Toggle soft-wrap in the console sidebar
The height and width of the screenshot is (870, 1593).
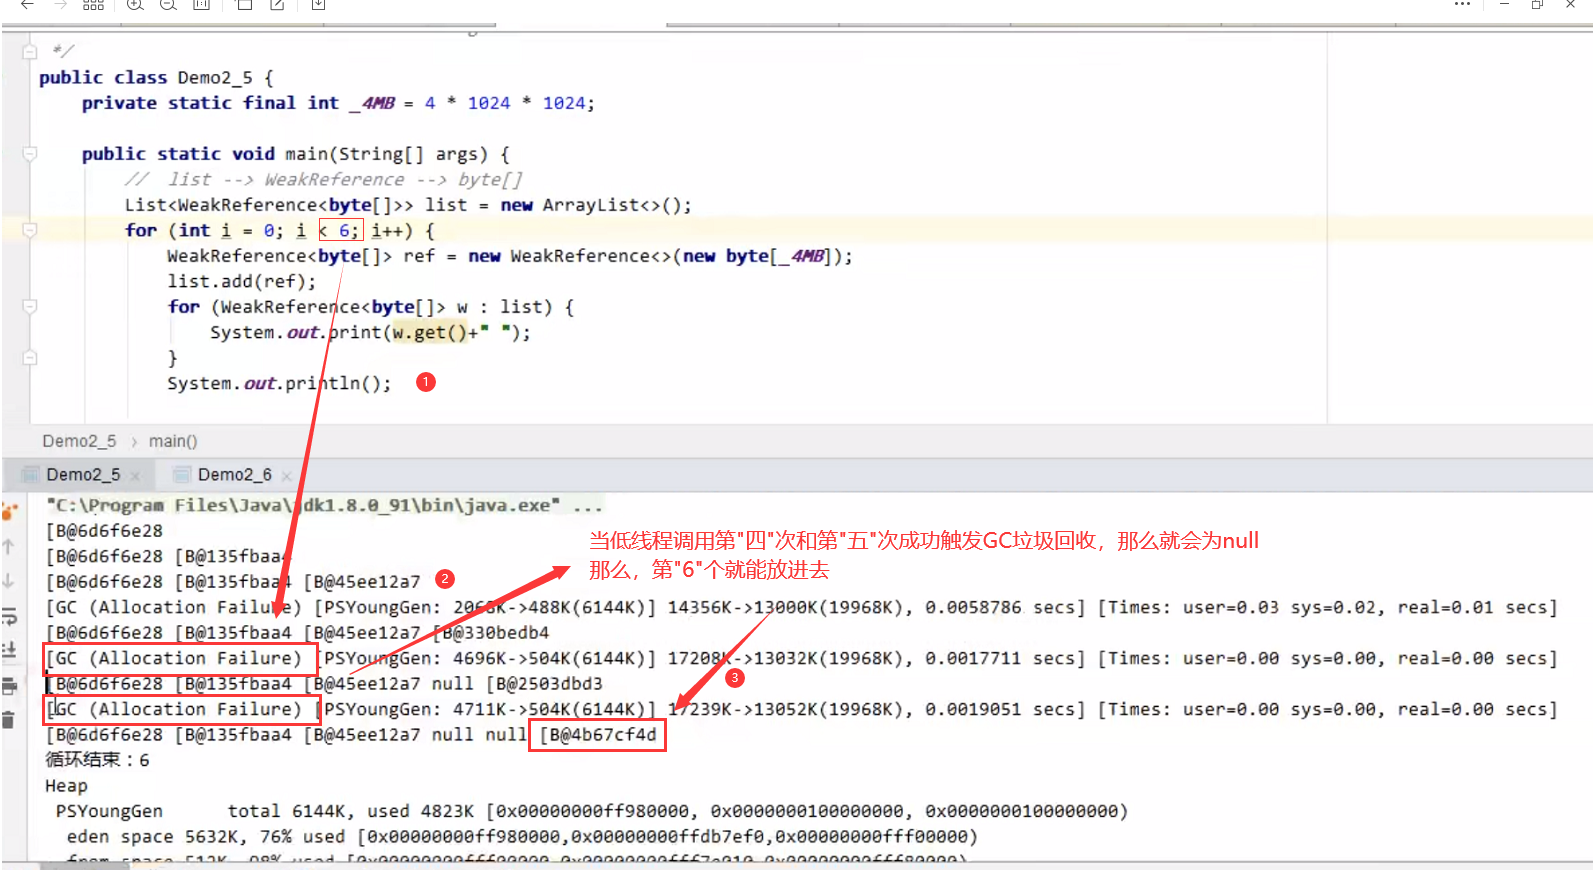10,616
